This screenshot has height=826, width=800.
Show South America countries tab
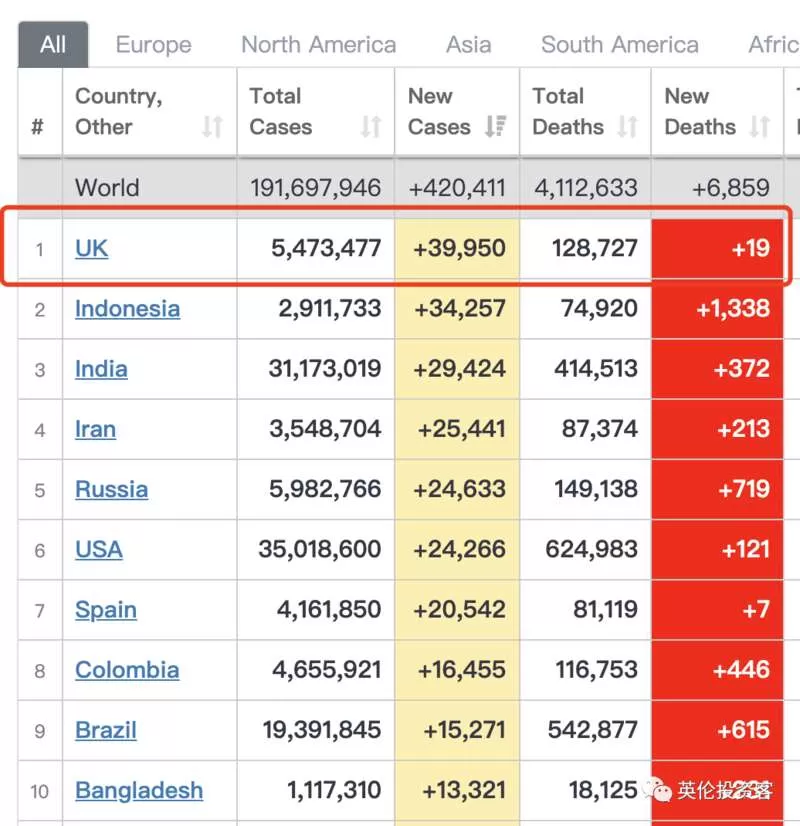[x=620, y=45]
